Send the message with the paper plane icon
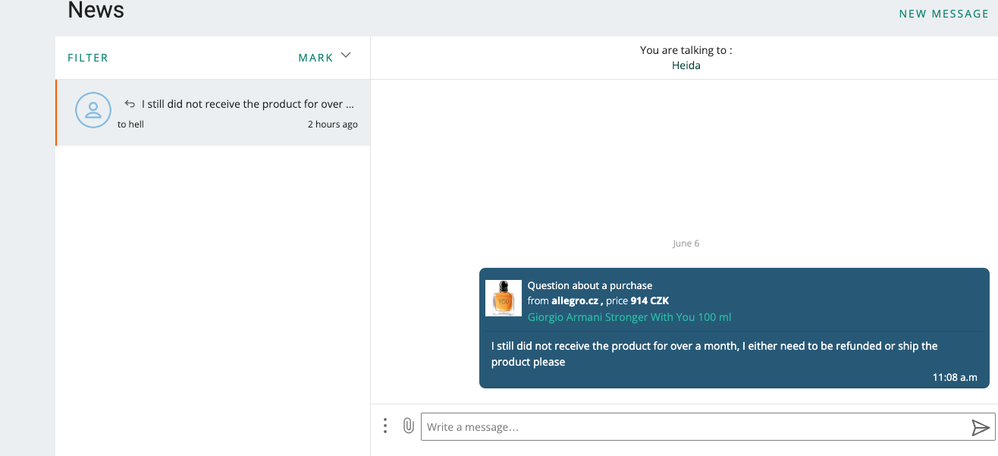998x456 pixels. coord(980,427)
